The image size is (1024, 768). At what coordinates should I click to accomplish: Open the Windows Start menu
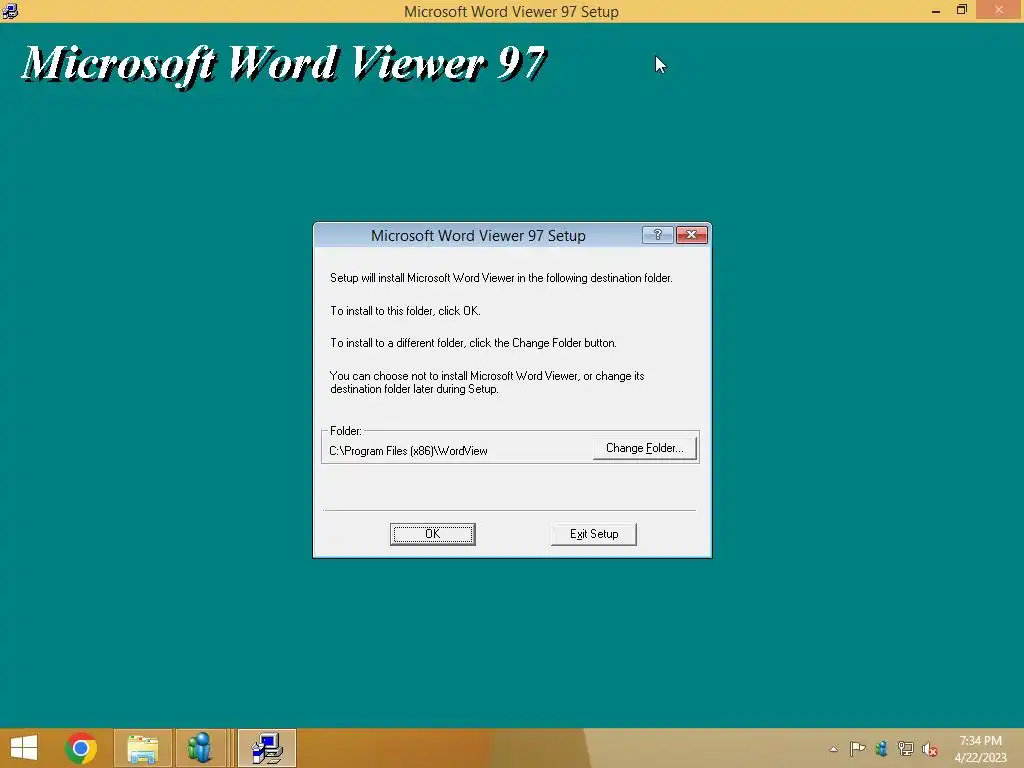[24, 748]
